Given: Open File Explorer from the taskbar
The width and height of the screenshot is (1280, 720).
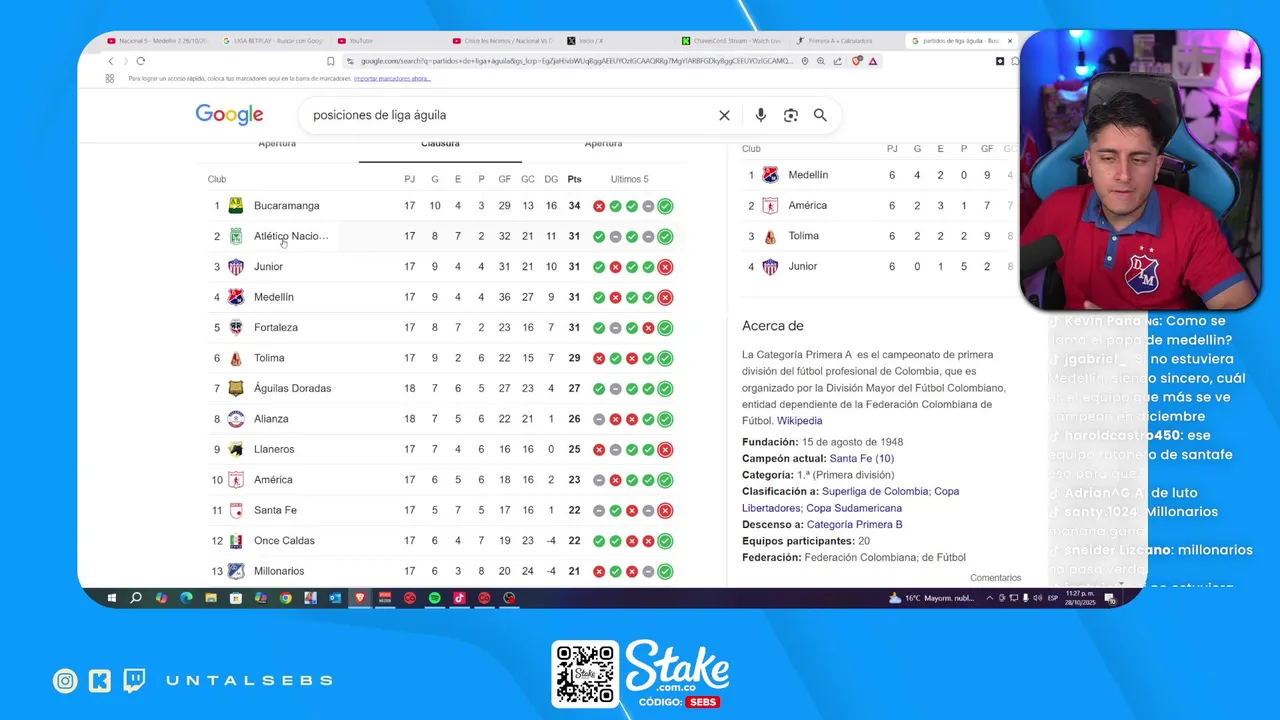Looking at the screenshot, I should coord(211,598).
